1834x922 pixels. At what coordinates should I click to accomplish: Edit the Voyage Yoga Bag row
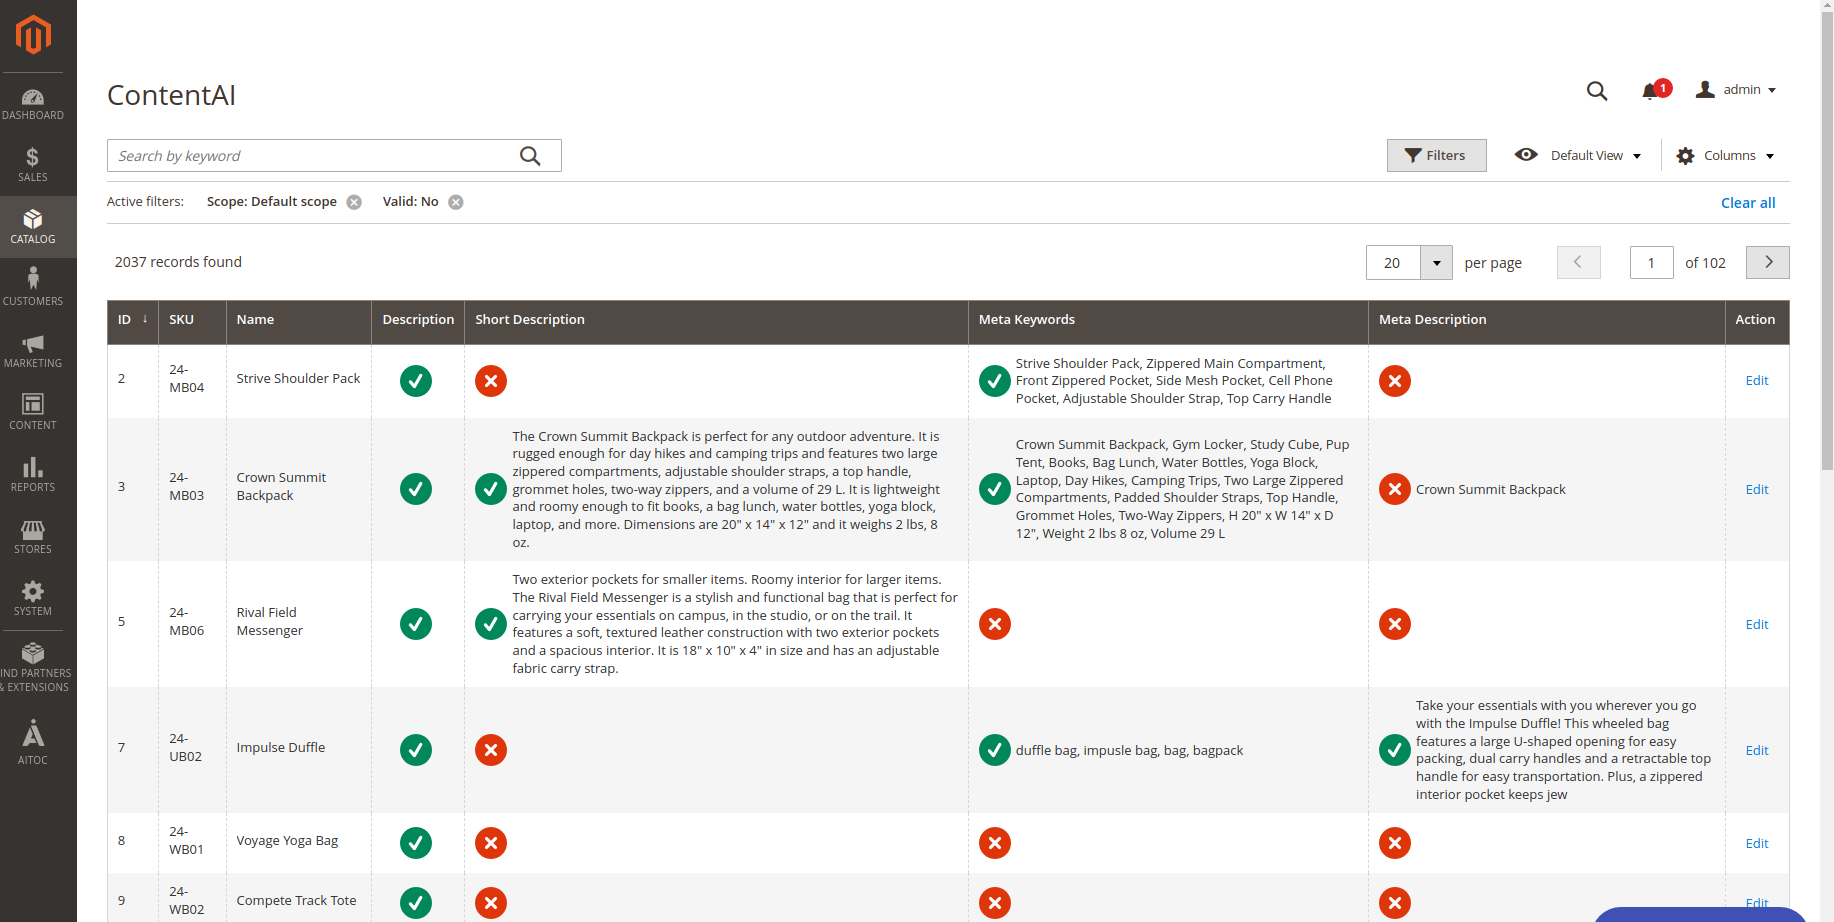pos(1757,844)
